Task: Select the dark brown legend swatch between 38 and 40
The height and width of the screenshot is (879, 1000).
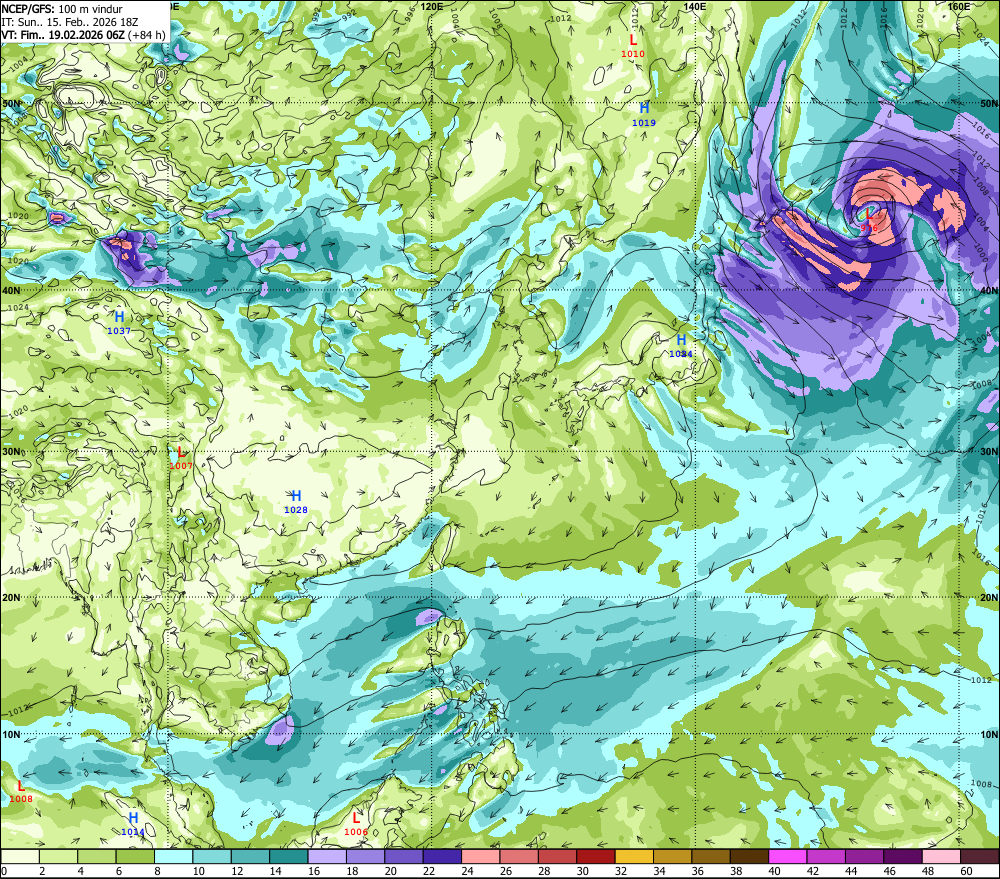Action: click(750, 856)
